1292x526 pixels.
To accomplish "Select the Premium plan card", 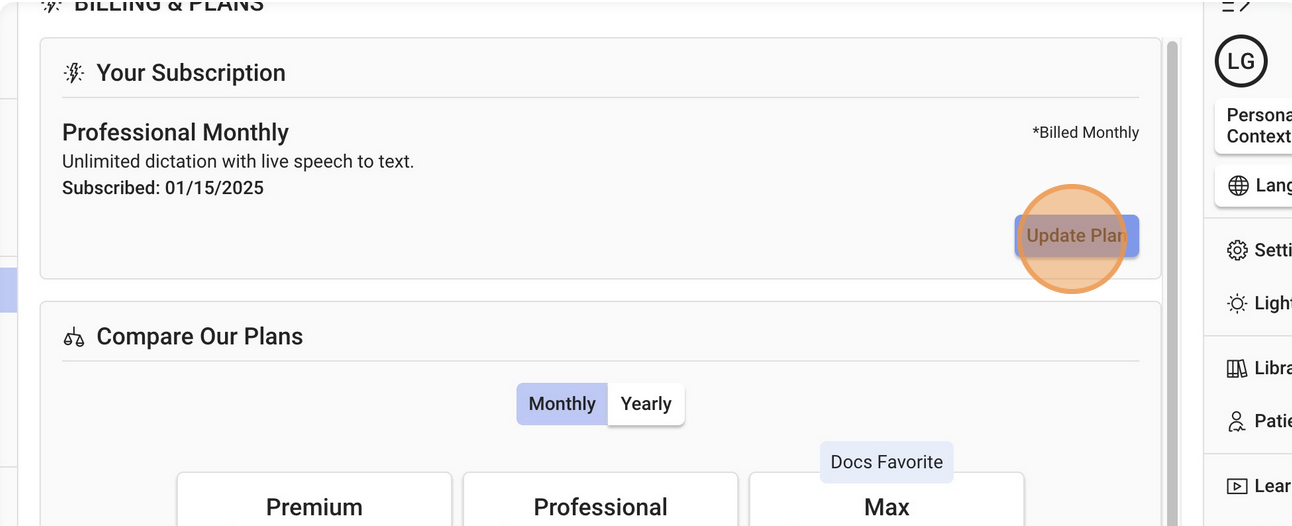I will (x=314, y=506).
